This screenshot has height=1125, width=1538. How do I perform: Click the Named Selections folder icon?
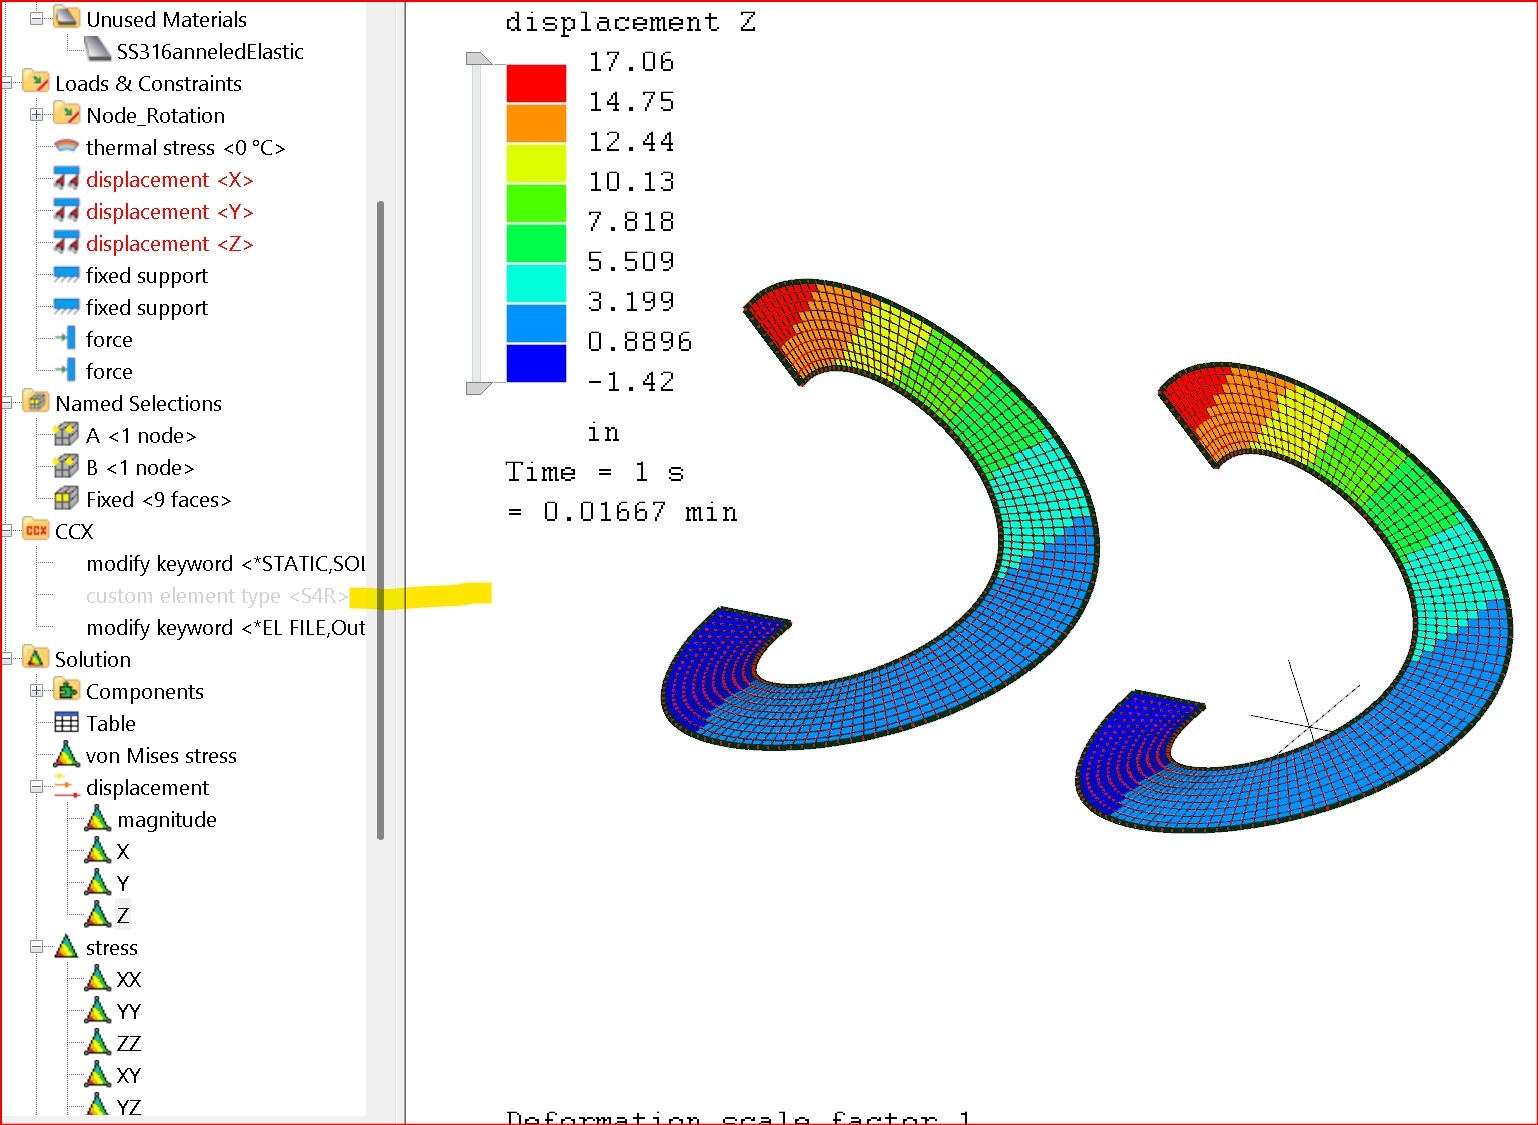36,403
